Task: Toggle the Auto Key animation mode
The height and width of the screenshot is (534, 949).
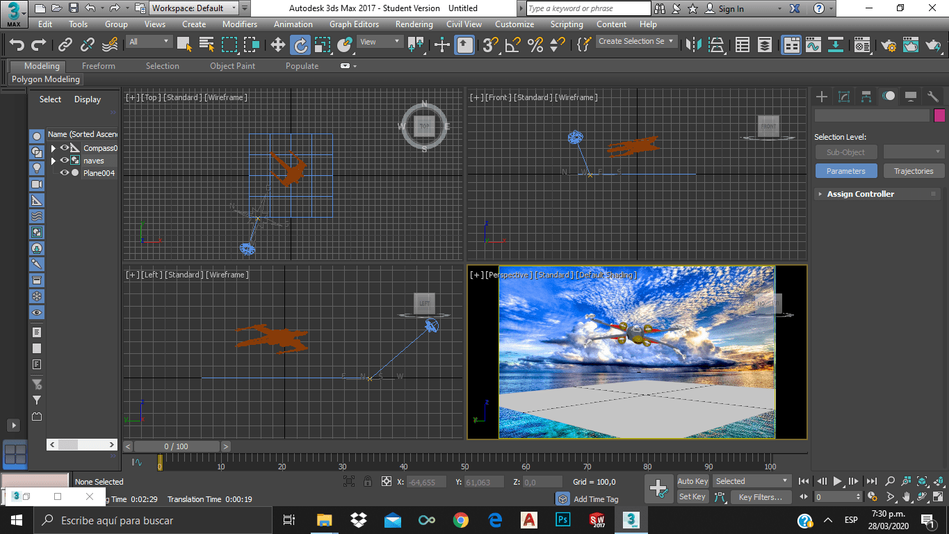Action: point(692,481)
